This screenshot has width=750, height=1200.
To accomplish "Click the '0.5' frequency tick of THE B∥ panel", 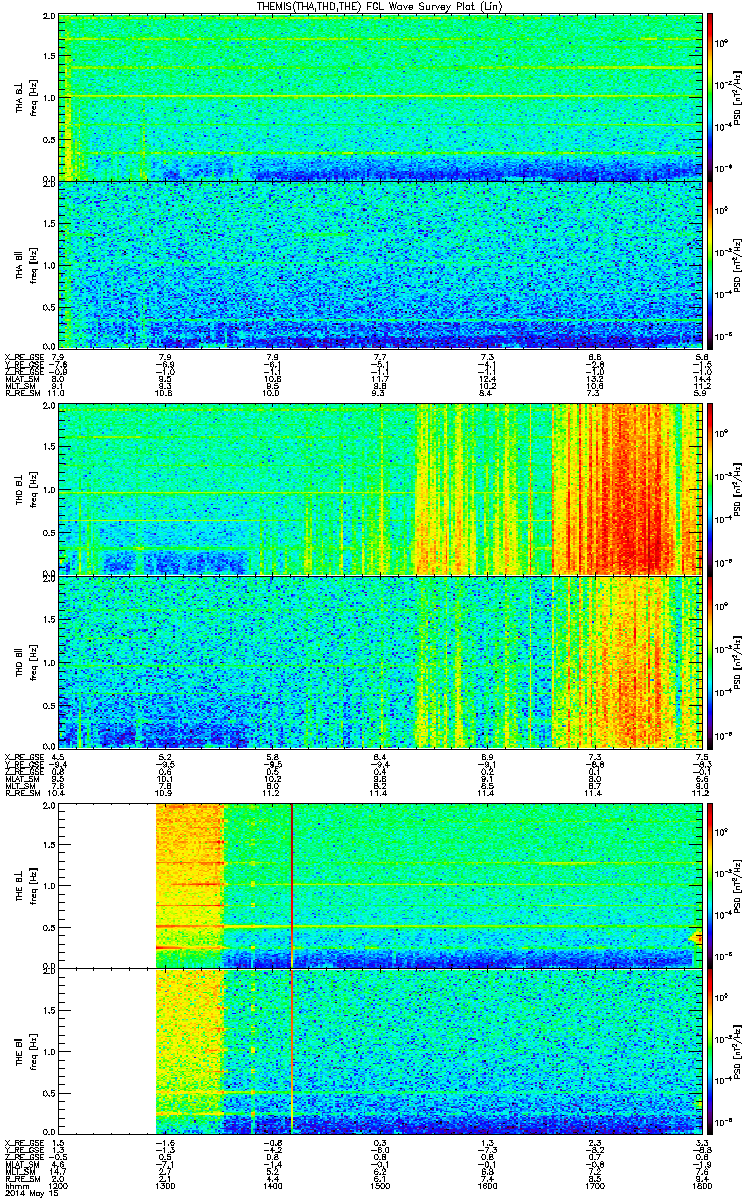I will 48,1092.
